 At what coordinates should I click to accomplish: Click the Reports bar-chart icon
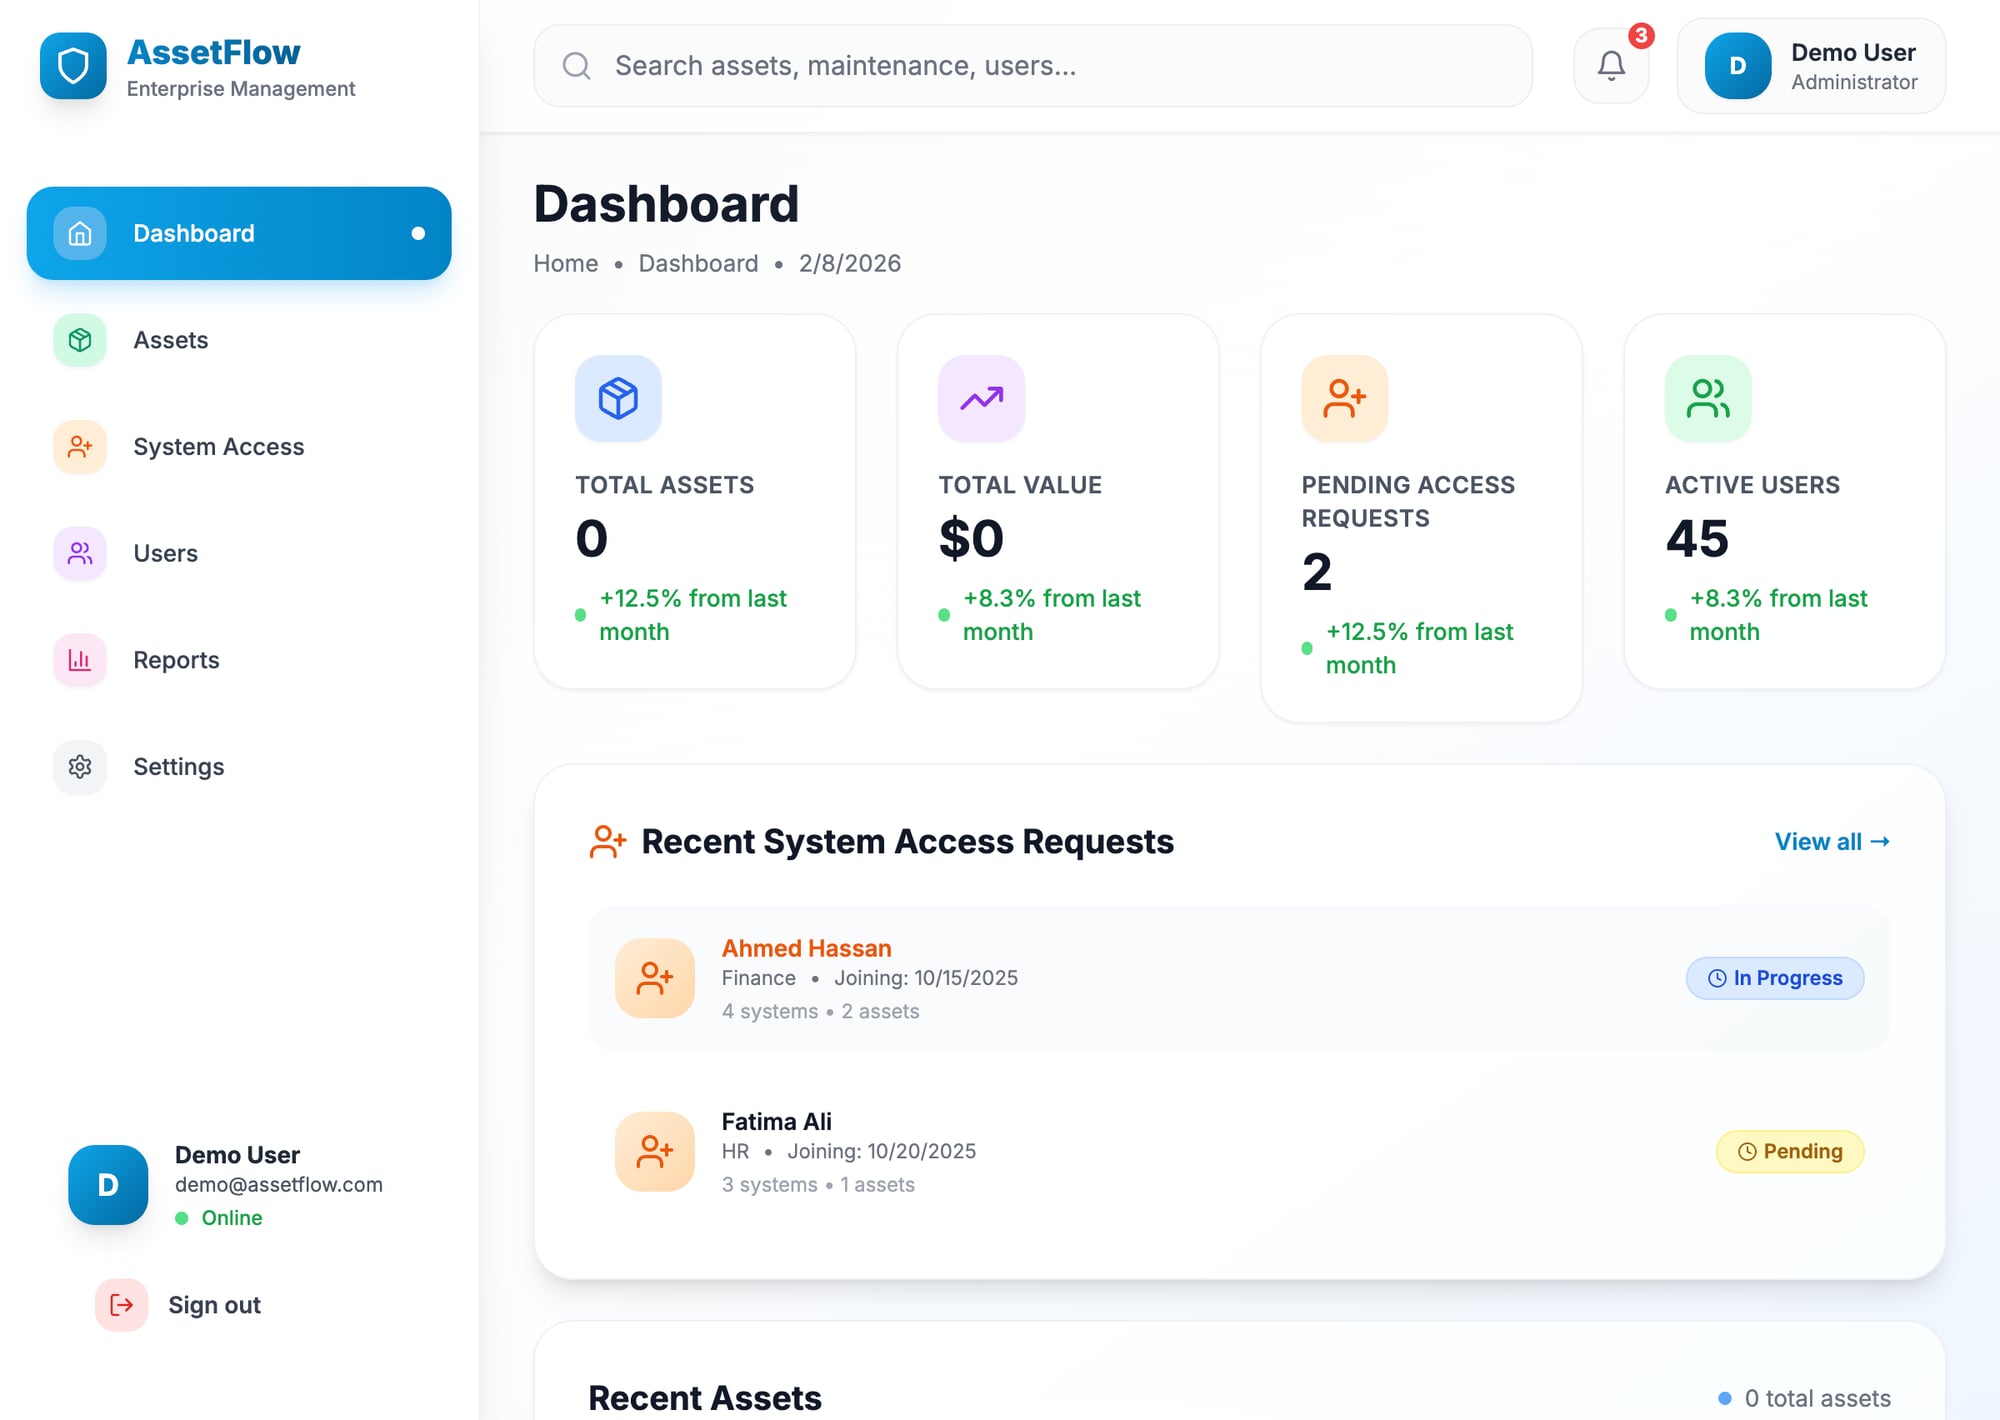click(x=79, y=660)
